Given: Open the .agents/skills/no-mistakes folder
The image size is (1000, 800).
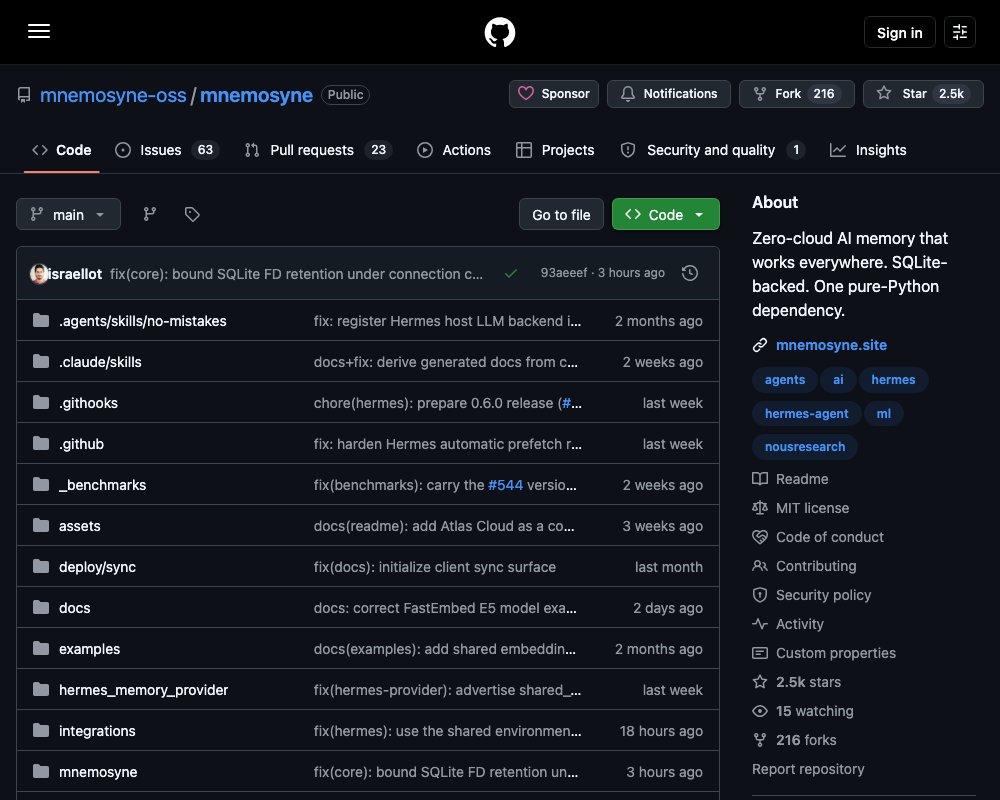Looking at the screenshot, I should click(142, 321).
